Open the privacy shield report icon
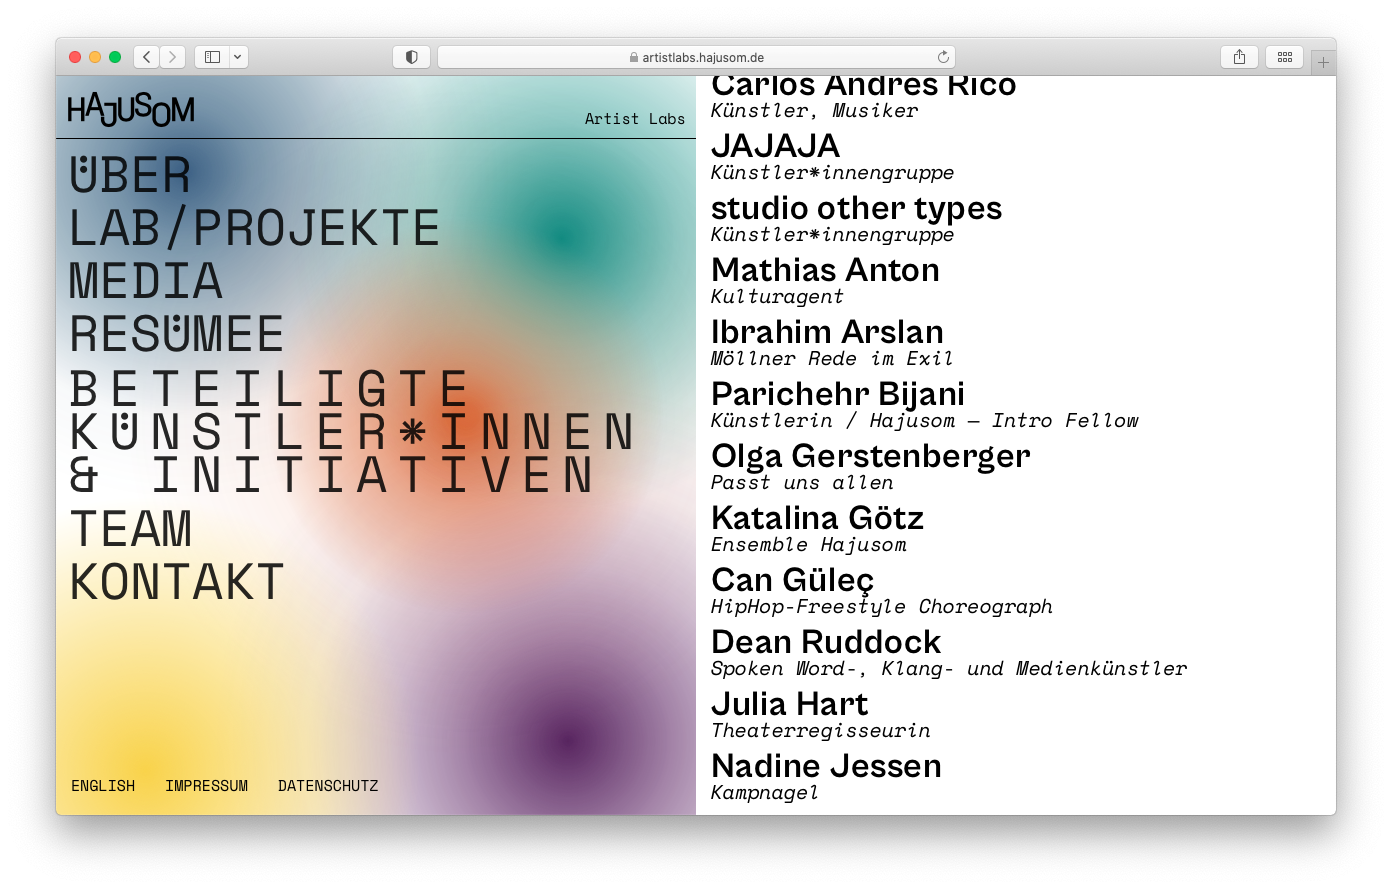 [411, 57]
